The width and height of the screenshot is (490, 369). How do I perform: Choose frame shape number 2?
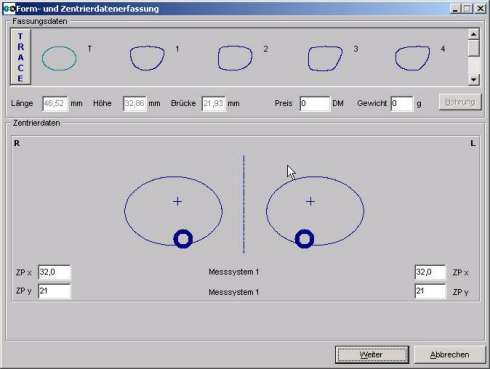[235, 58]
